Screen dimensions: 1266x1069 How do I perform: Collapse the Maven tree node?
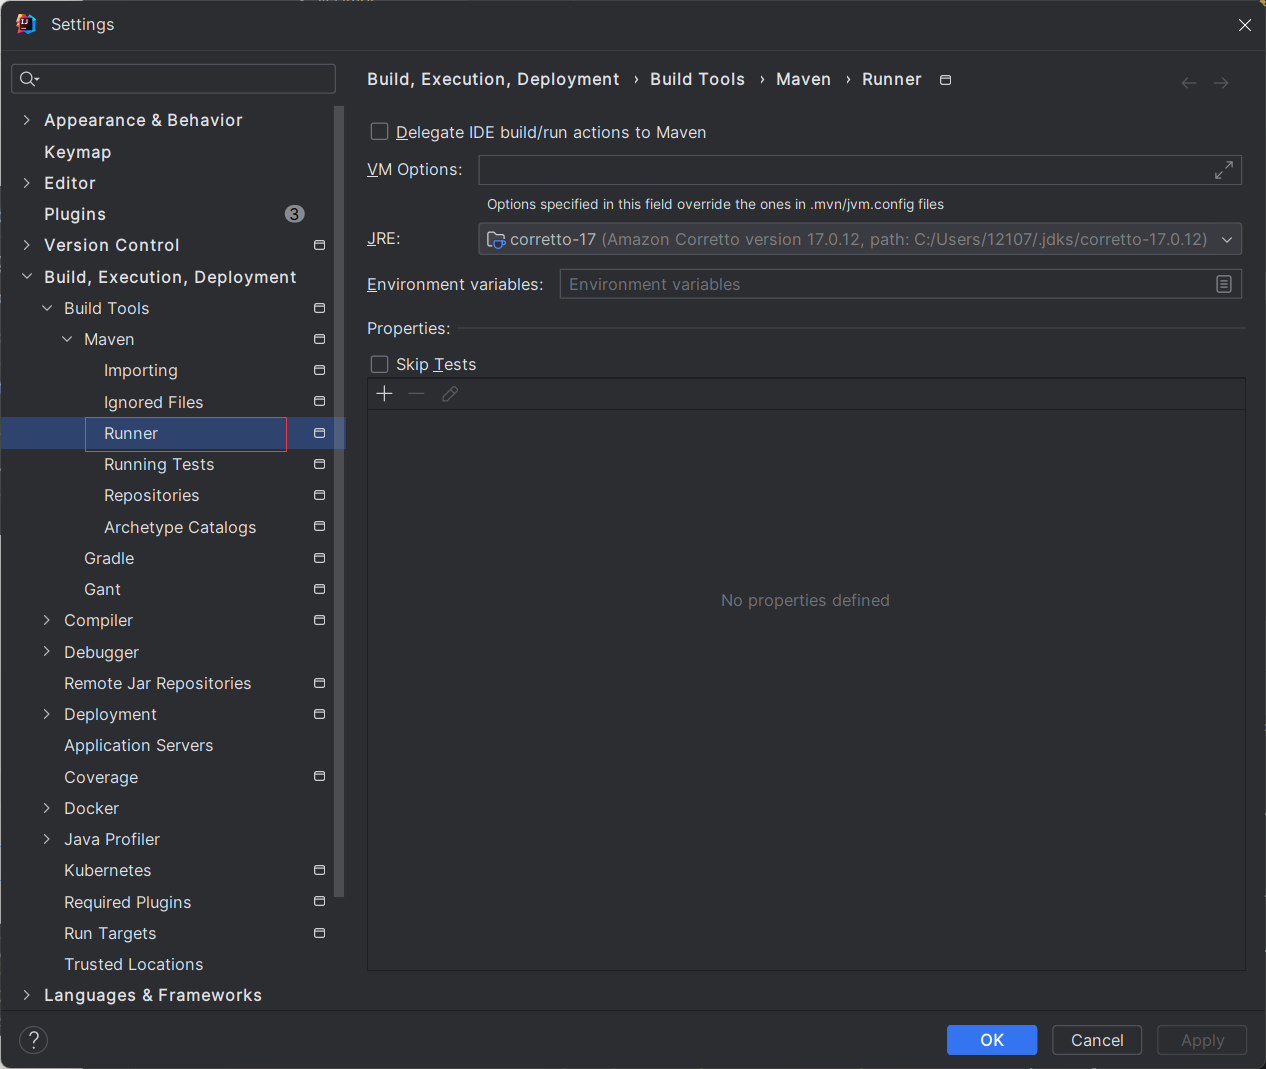[x=67, y=339]
